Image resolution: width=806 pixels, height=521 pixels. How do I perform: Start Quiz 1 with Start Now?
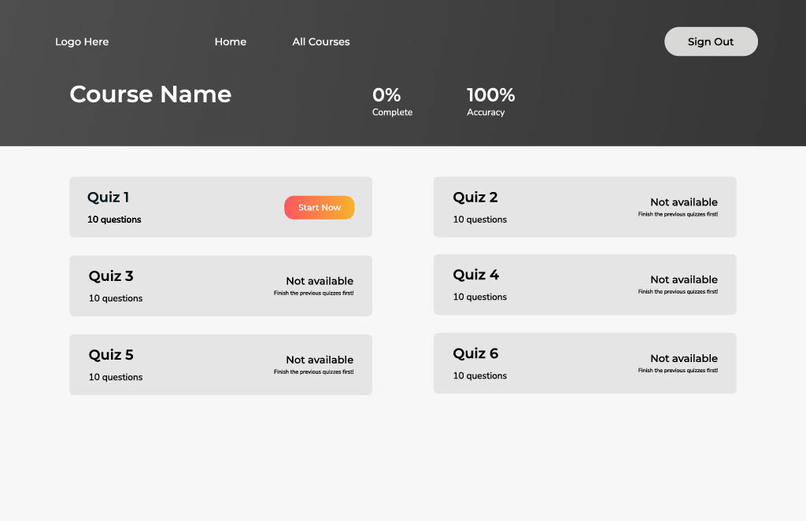coord(319,208)
